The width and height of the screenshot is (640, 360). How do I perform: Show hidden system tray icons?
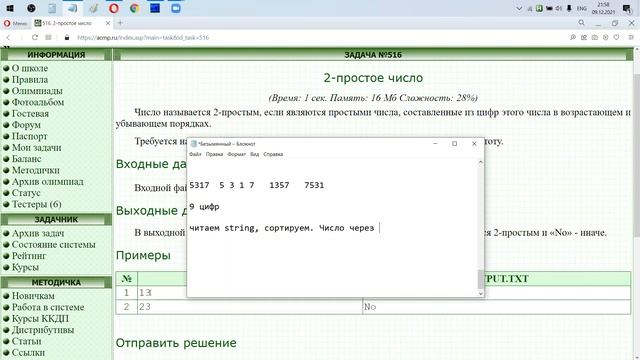point(519,8)
